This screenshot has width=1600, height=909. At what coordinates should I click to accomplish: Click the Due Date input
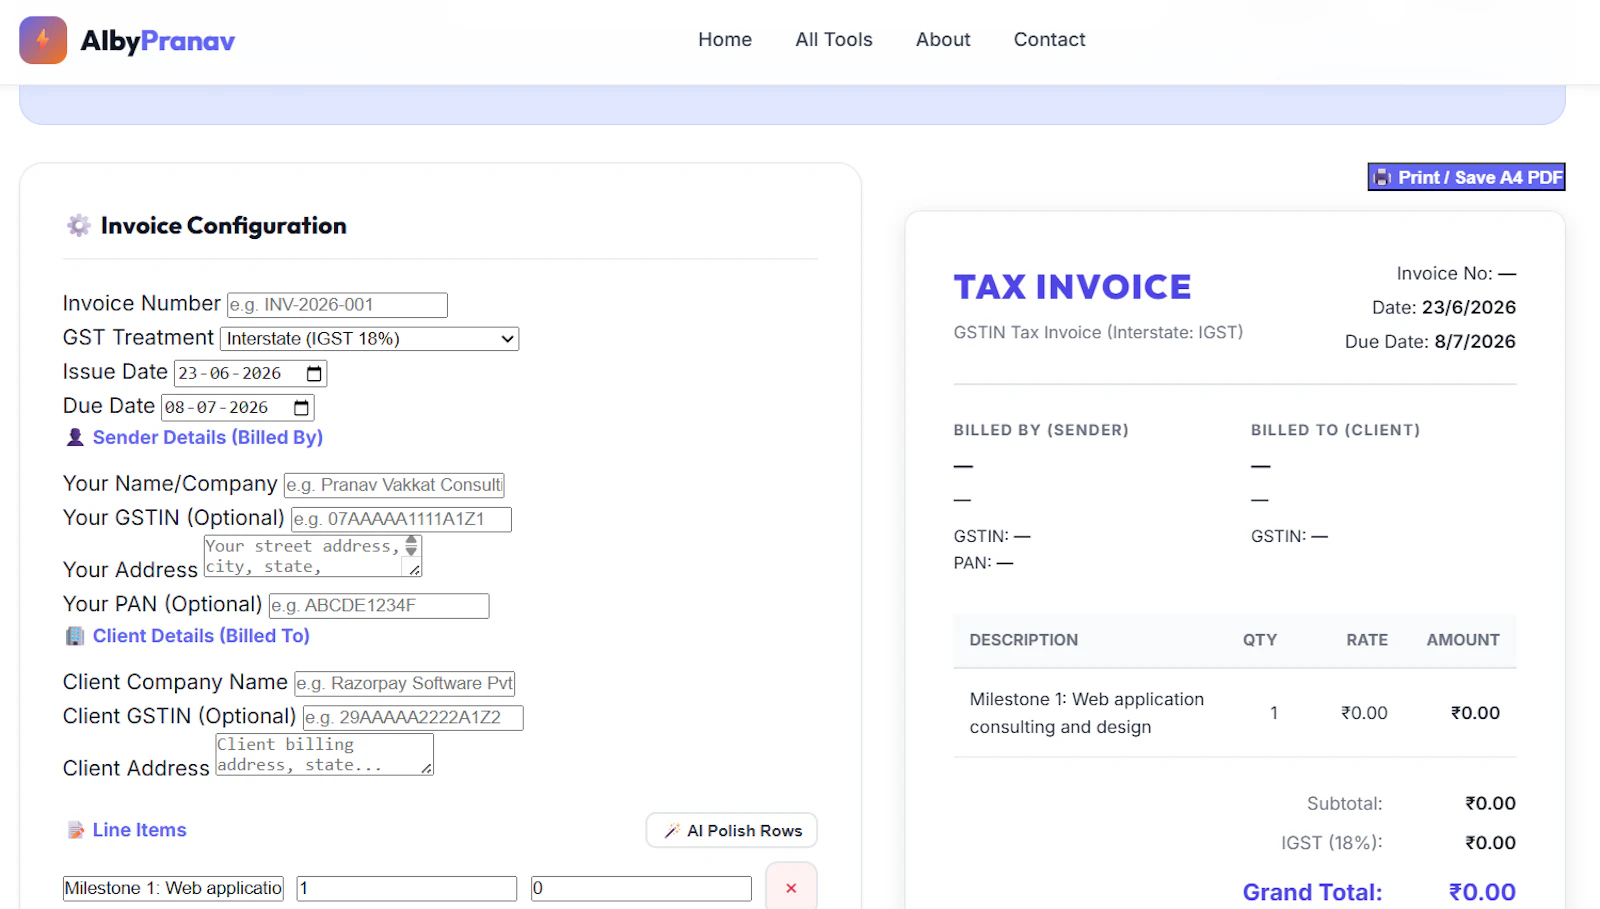pos(238,407)
